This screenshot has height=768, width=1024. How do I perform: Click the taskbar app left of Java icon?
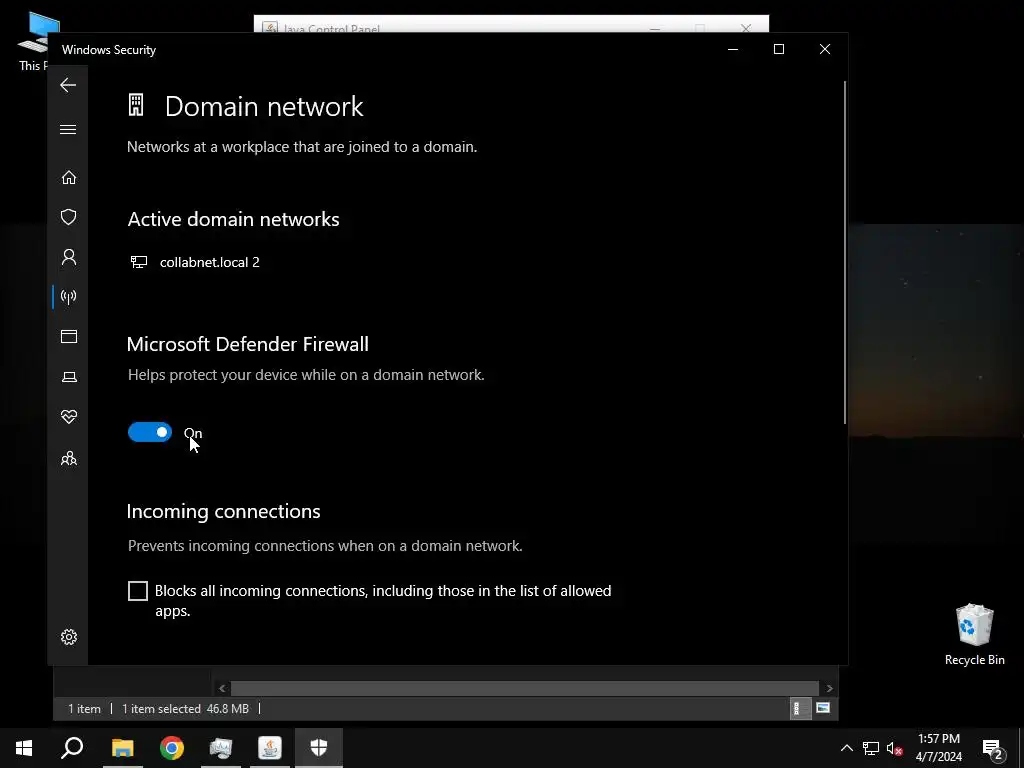pyautogui.click(x=221, y=748)
